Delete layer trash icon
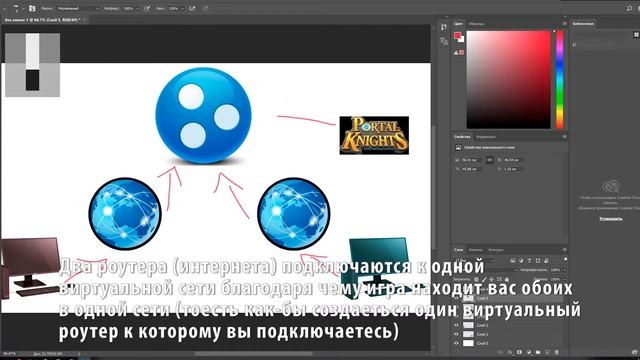 (557, 352)
